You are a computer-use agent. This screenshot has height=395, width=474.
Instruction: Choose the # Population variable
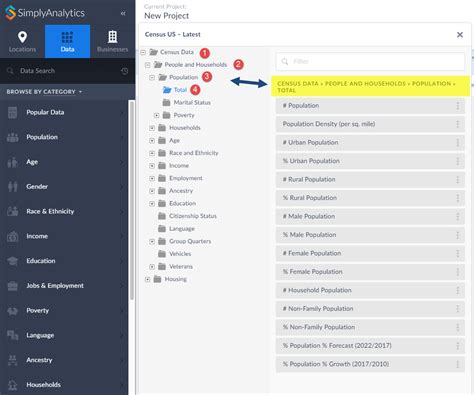pos(370,106)
